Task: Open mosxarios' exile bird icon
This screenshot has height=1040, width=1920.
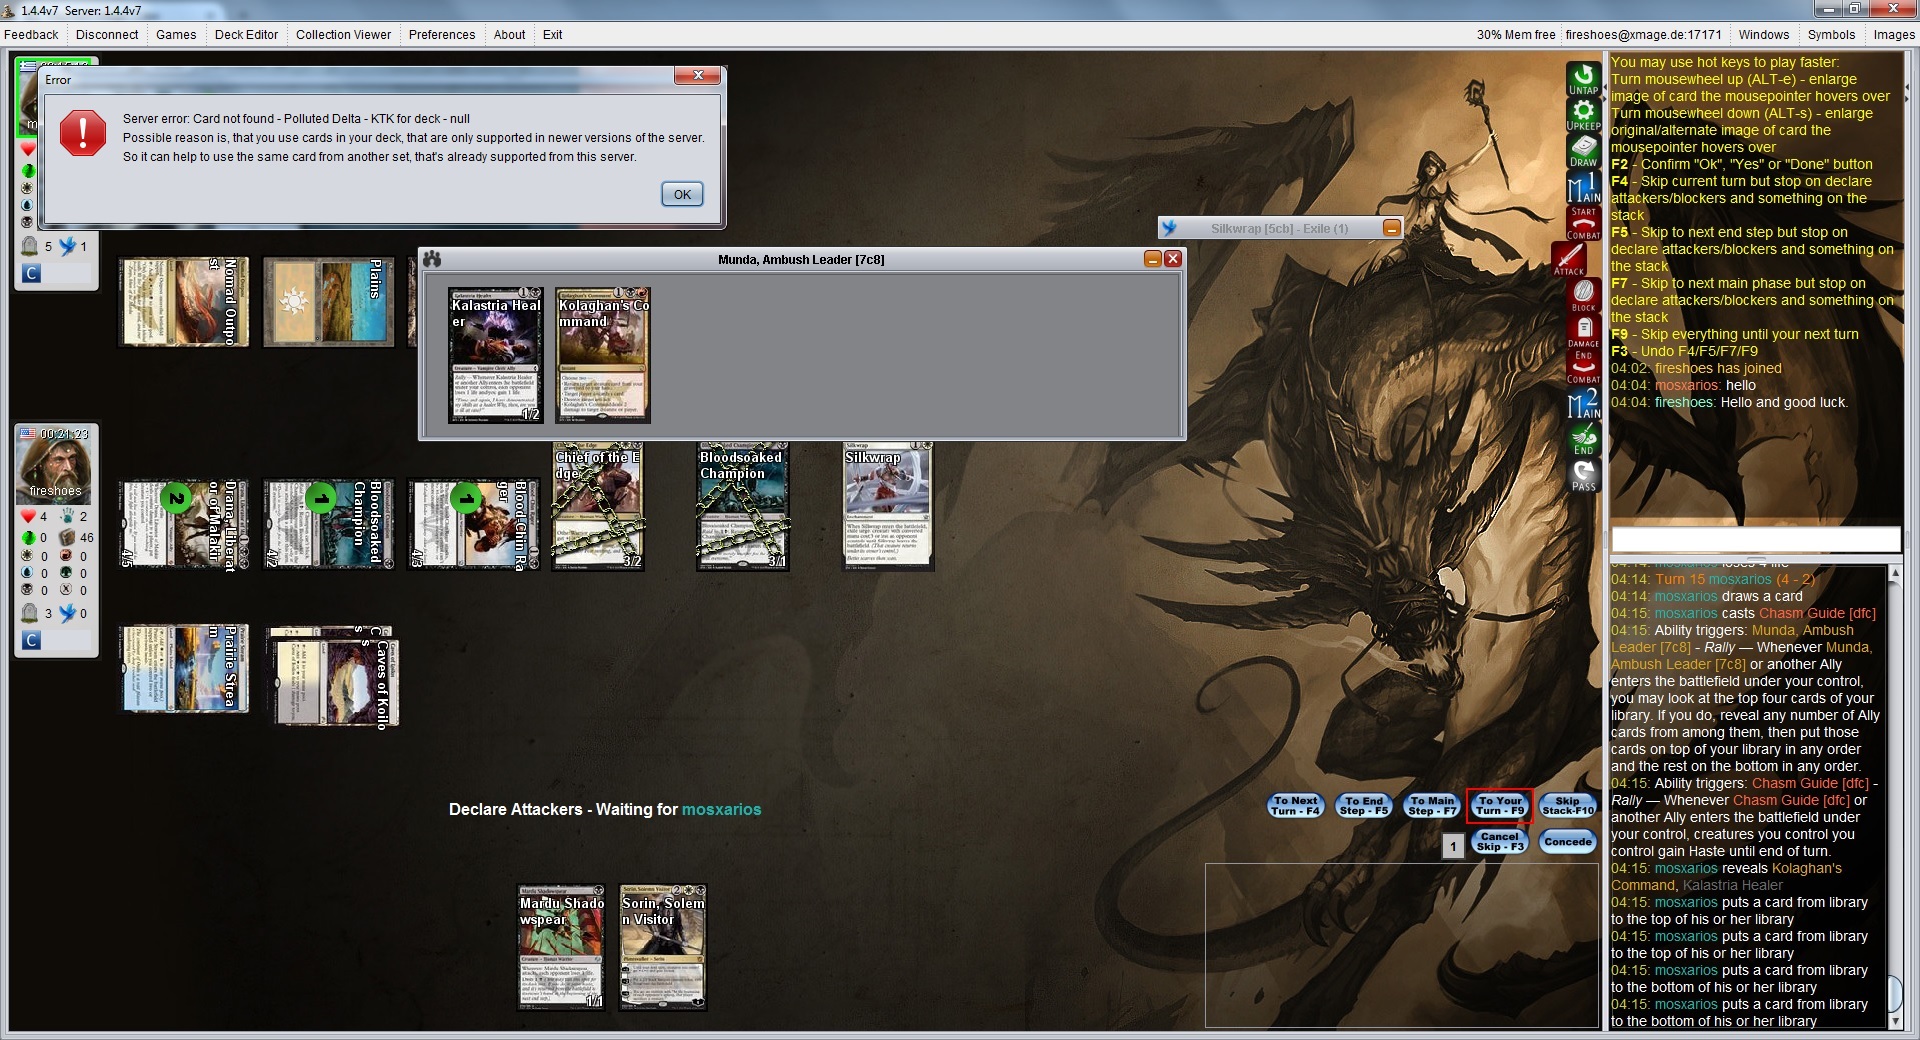Action: (68, 246)
